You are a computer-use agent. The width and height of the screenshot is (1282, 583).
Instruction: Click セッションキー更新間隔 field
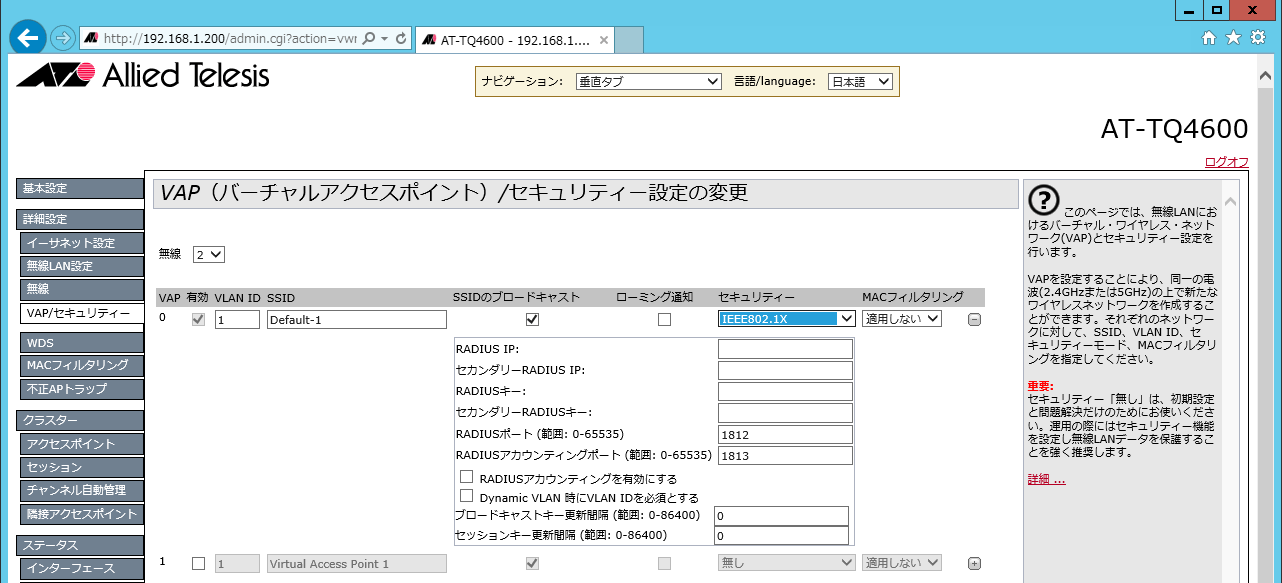[781, 536]
